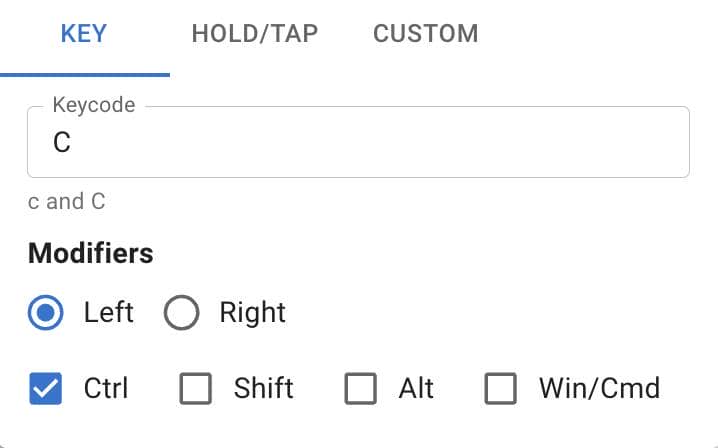Click the Modifiers section heading
Screen dimensions: 718x448
point(91,253)
